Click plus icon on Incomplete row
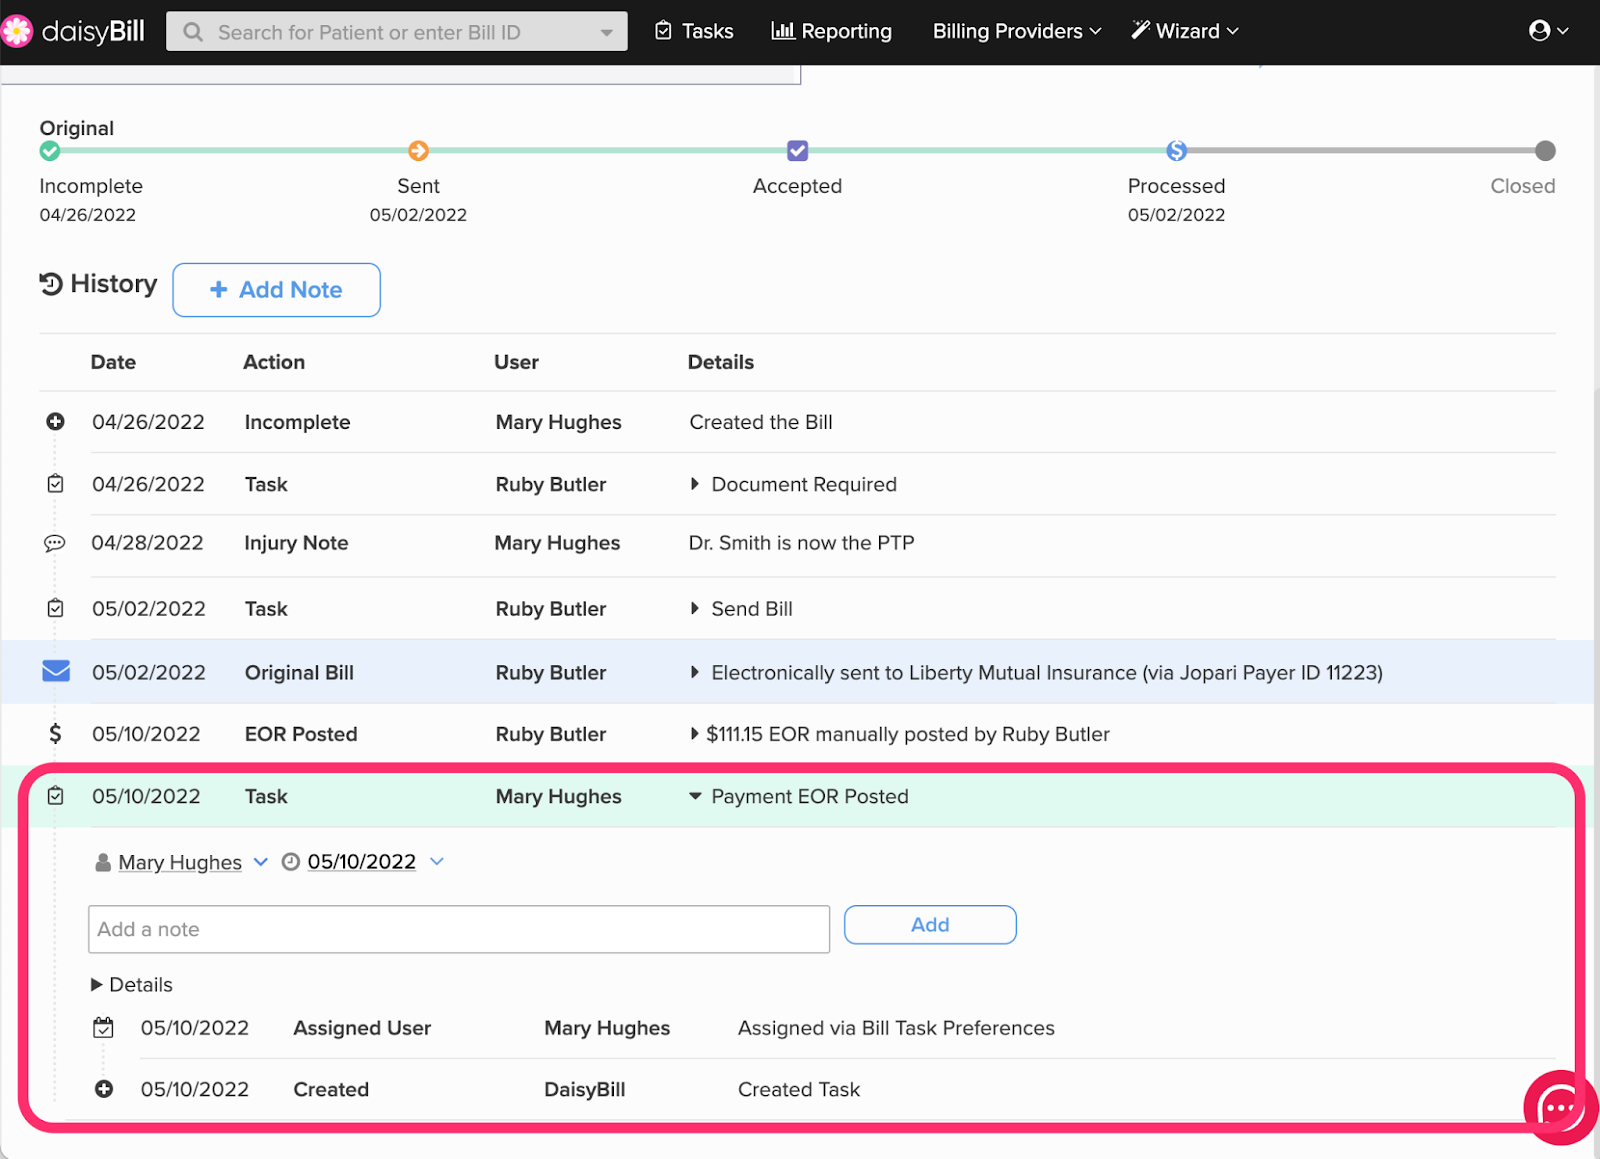The height and width of the screenshot is (1159, 1600). tap(55, 422)
